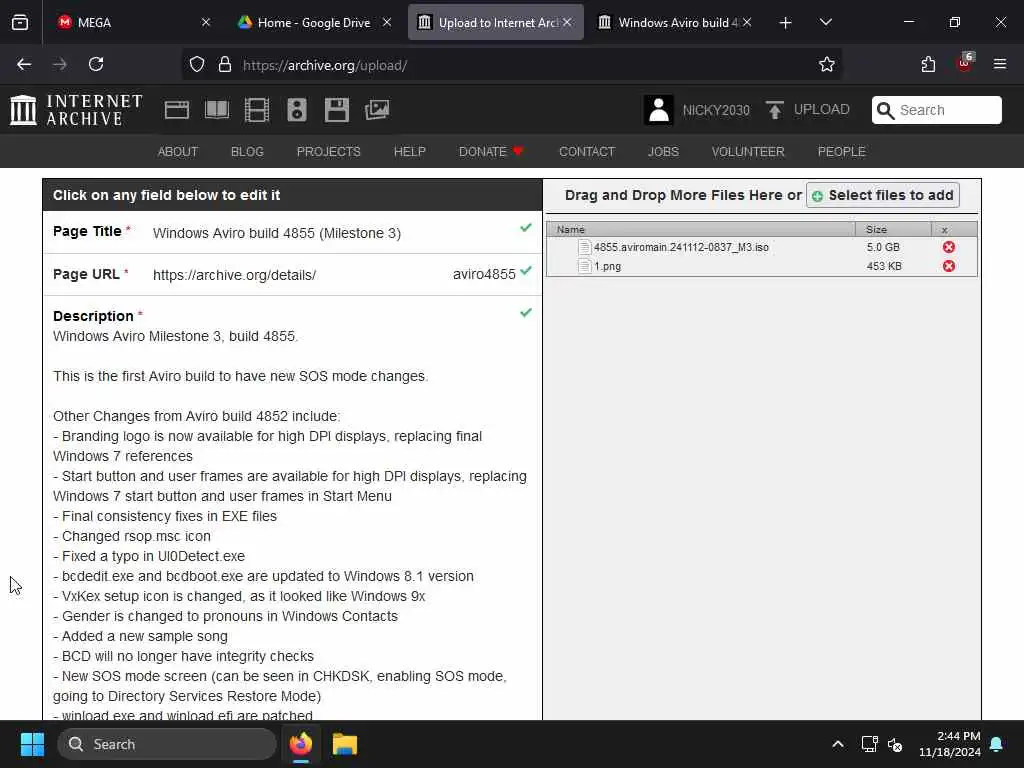Open the Images icon
This screenshot has width=1024, height=768.
point(377,110)
